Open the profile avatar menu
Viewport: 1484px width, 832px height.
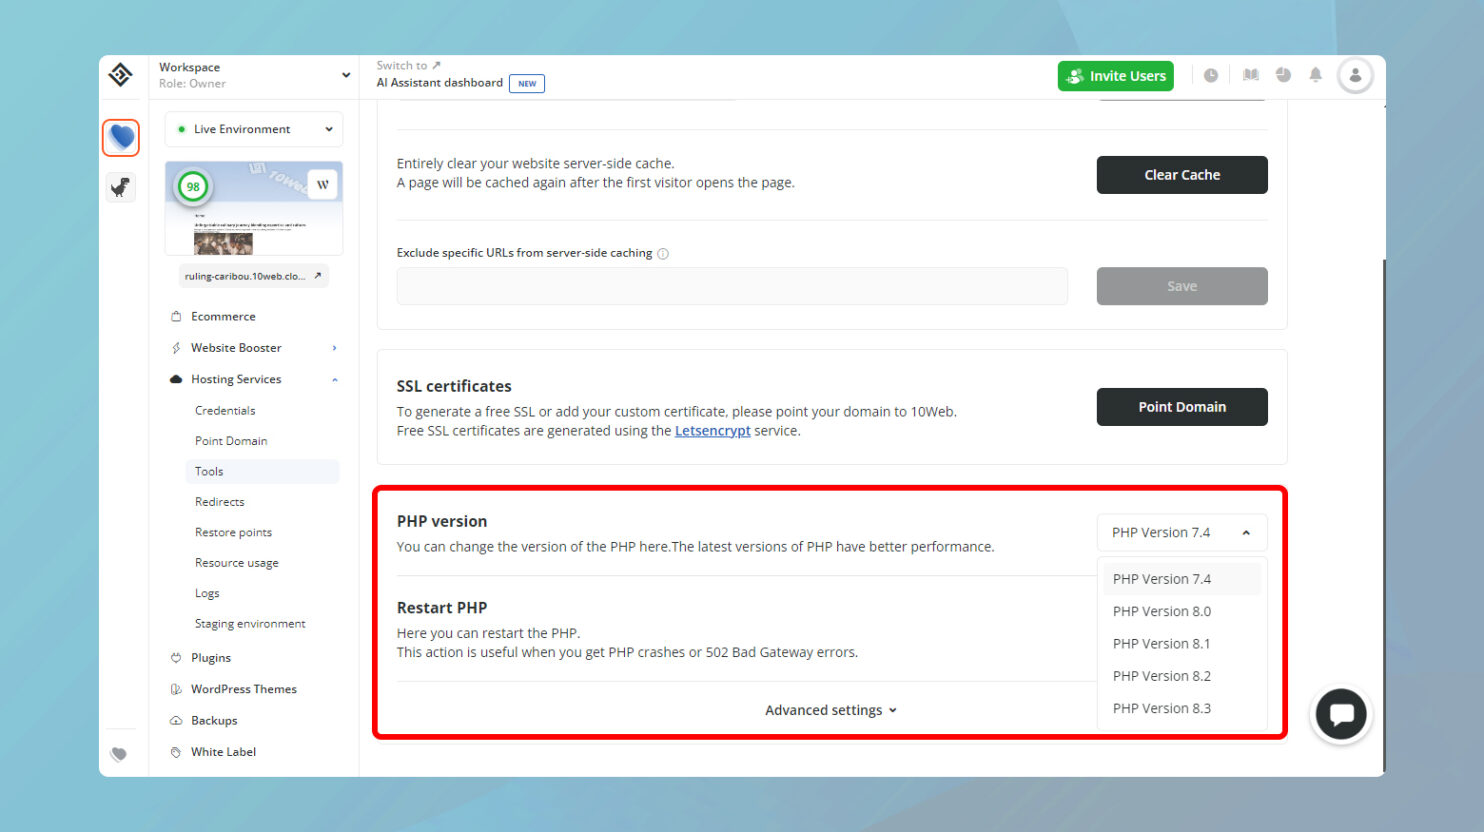pos(1355,75)
